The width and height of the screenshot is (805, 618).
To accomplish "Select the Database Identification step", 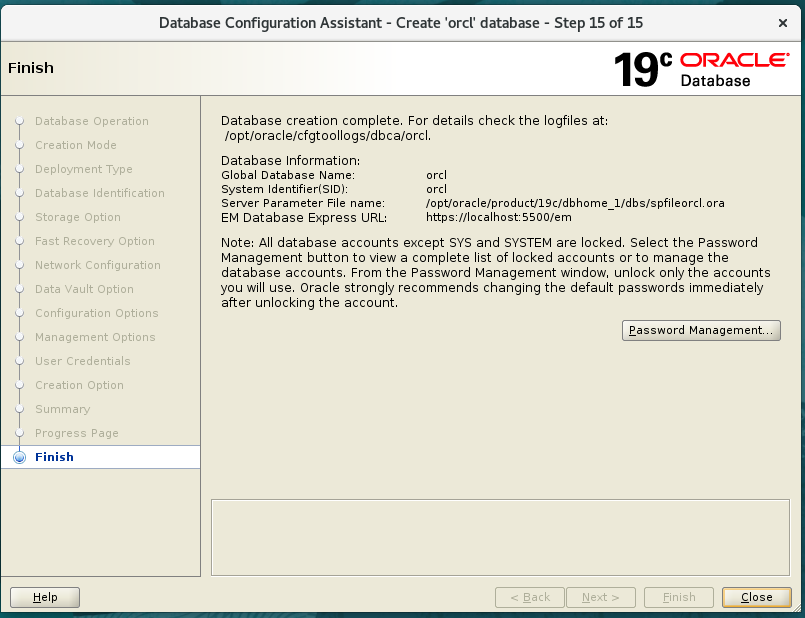I will pyautogui.click(x=100, y=193).
